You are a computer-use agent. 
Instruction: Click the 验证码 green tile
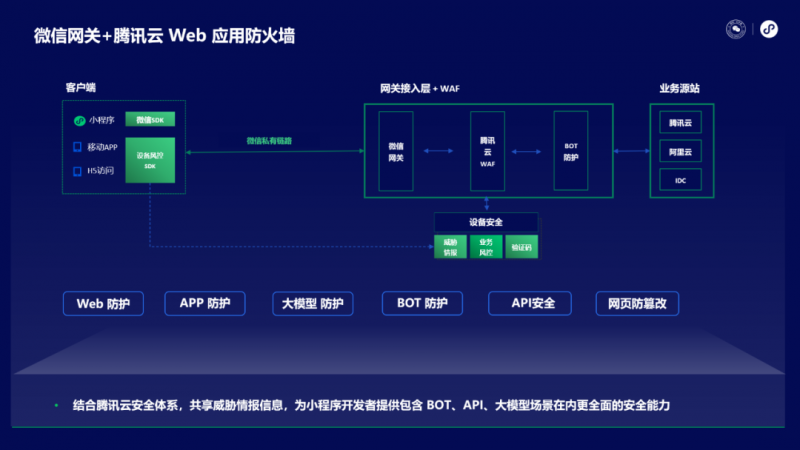click(521, 246)
